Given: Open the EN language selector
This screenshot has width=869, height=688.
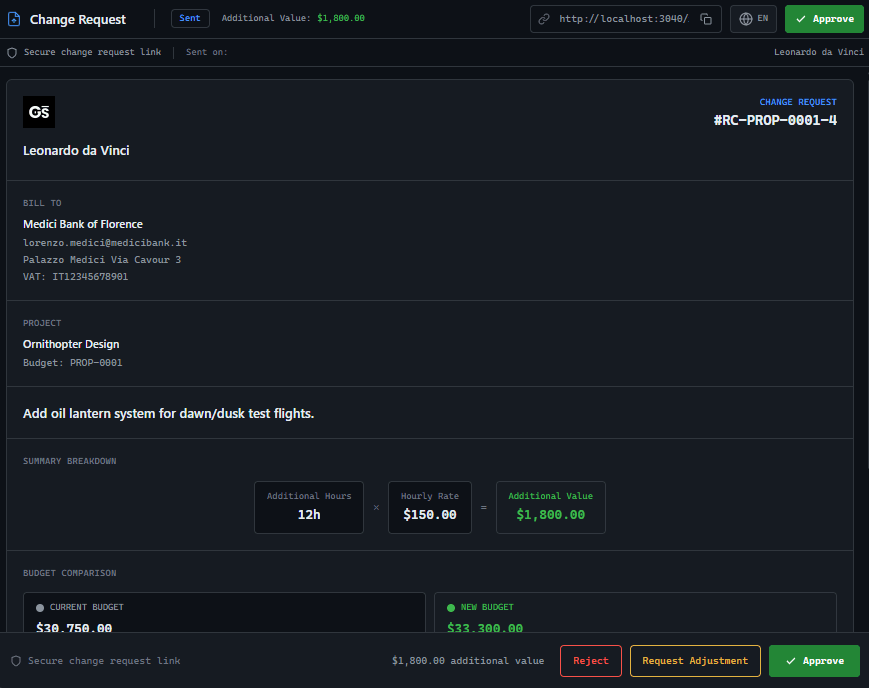Looking at the screenshot, I should [754, 19].
